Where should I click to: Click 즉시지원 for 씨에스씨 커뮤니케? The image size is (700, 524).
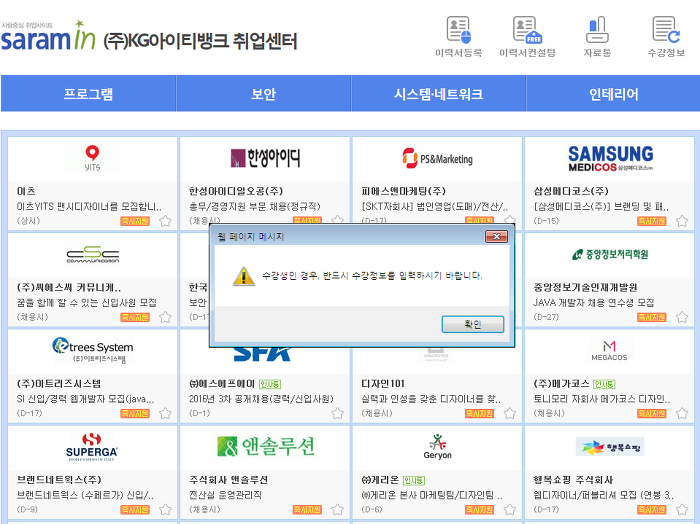pos(135,317)
